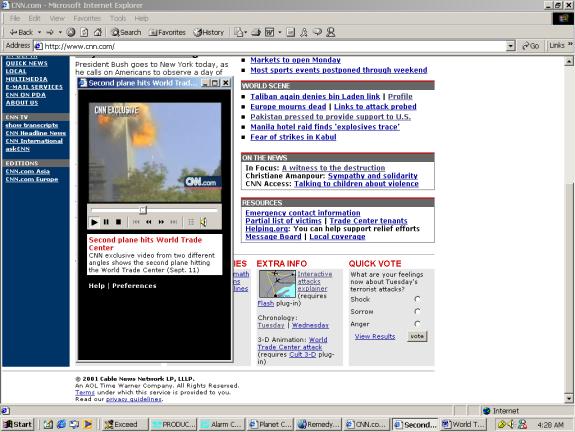This screenshot has width=575, height=432.
Task: Click the rewind button in the player
Action: click(149, 222)
